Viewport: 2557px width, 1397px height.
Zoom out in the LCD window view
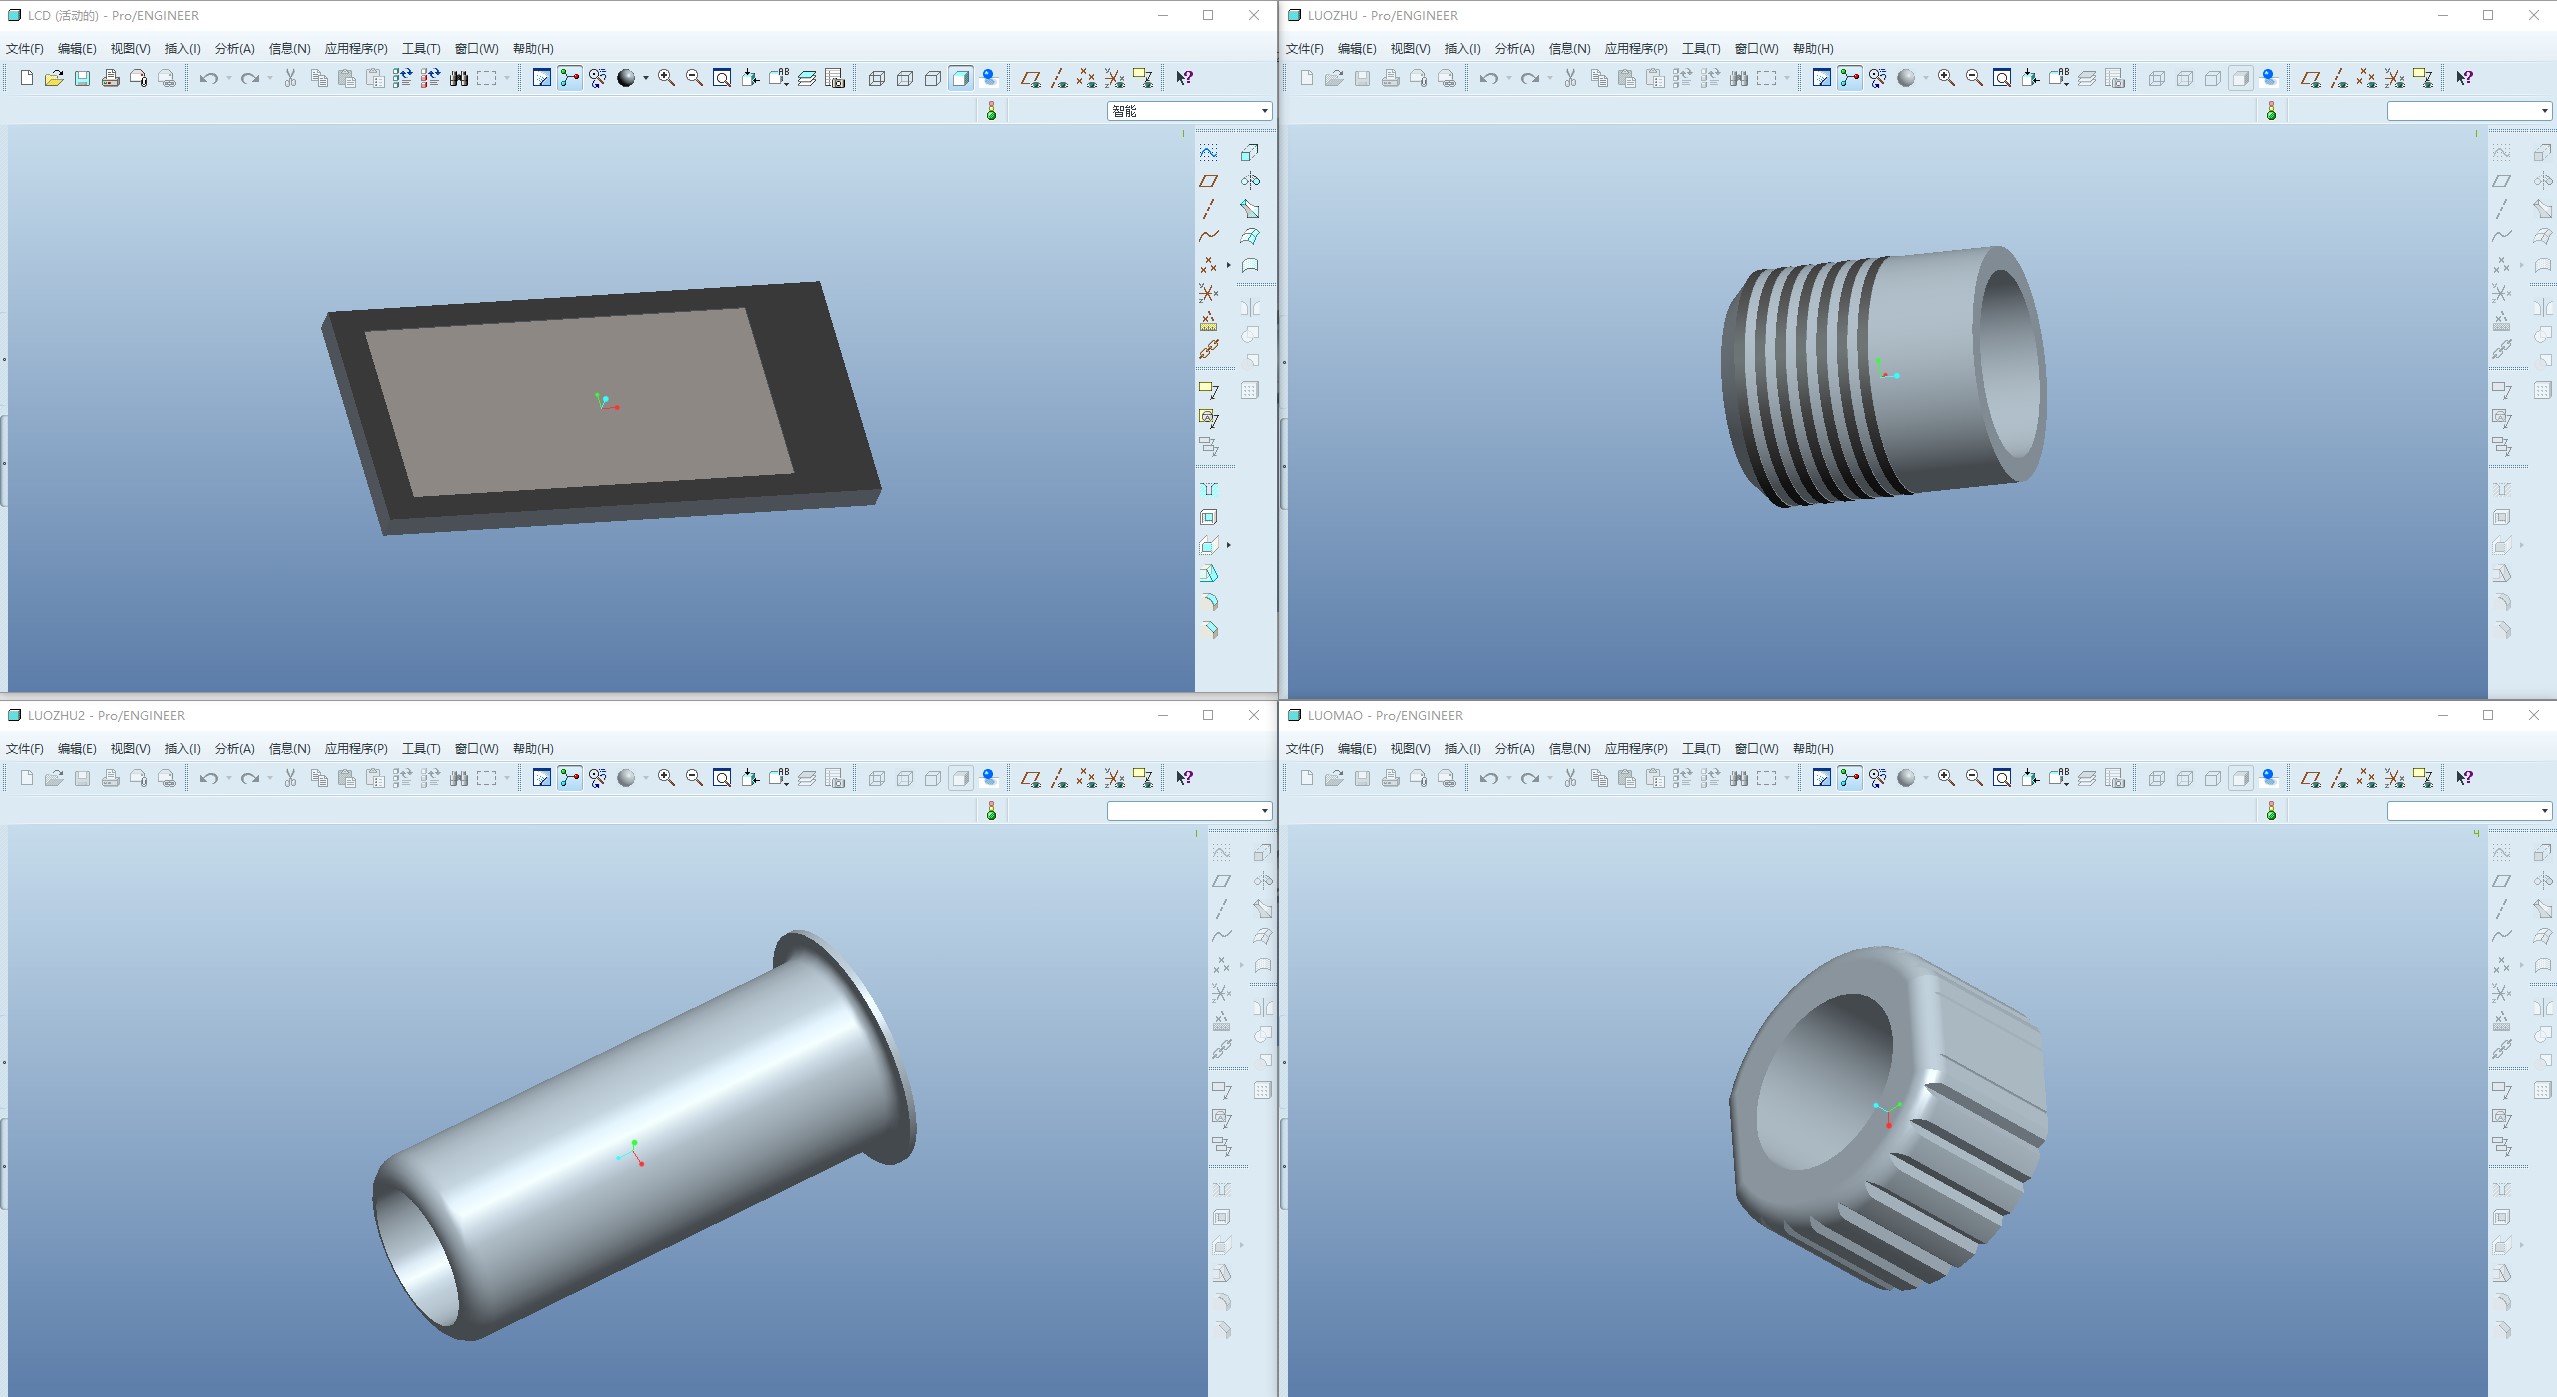694,78
